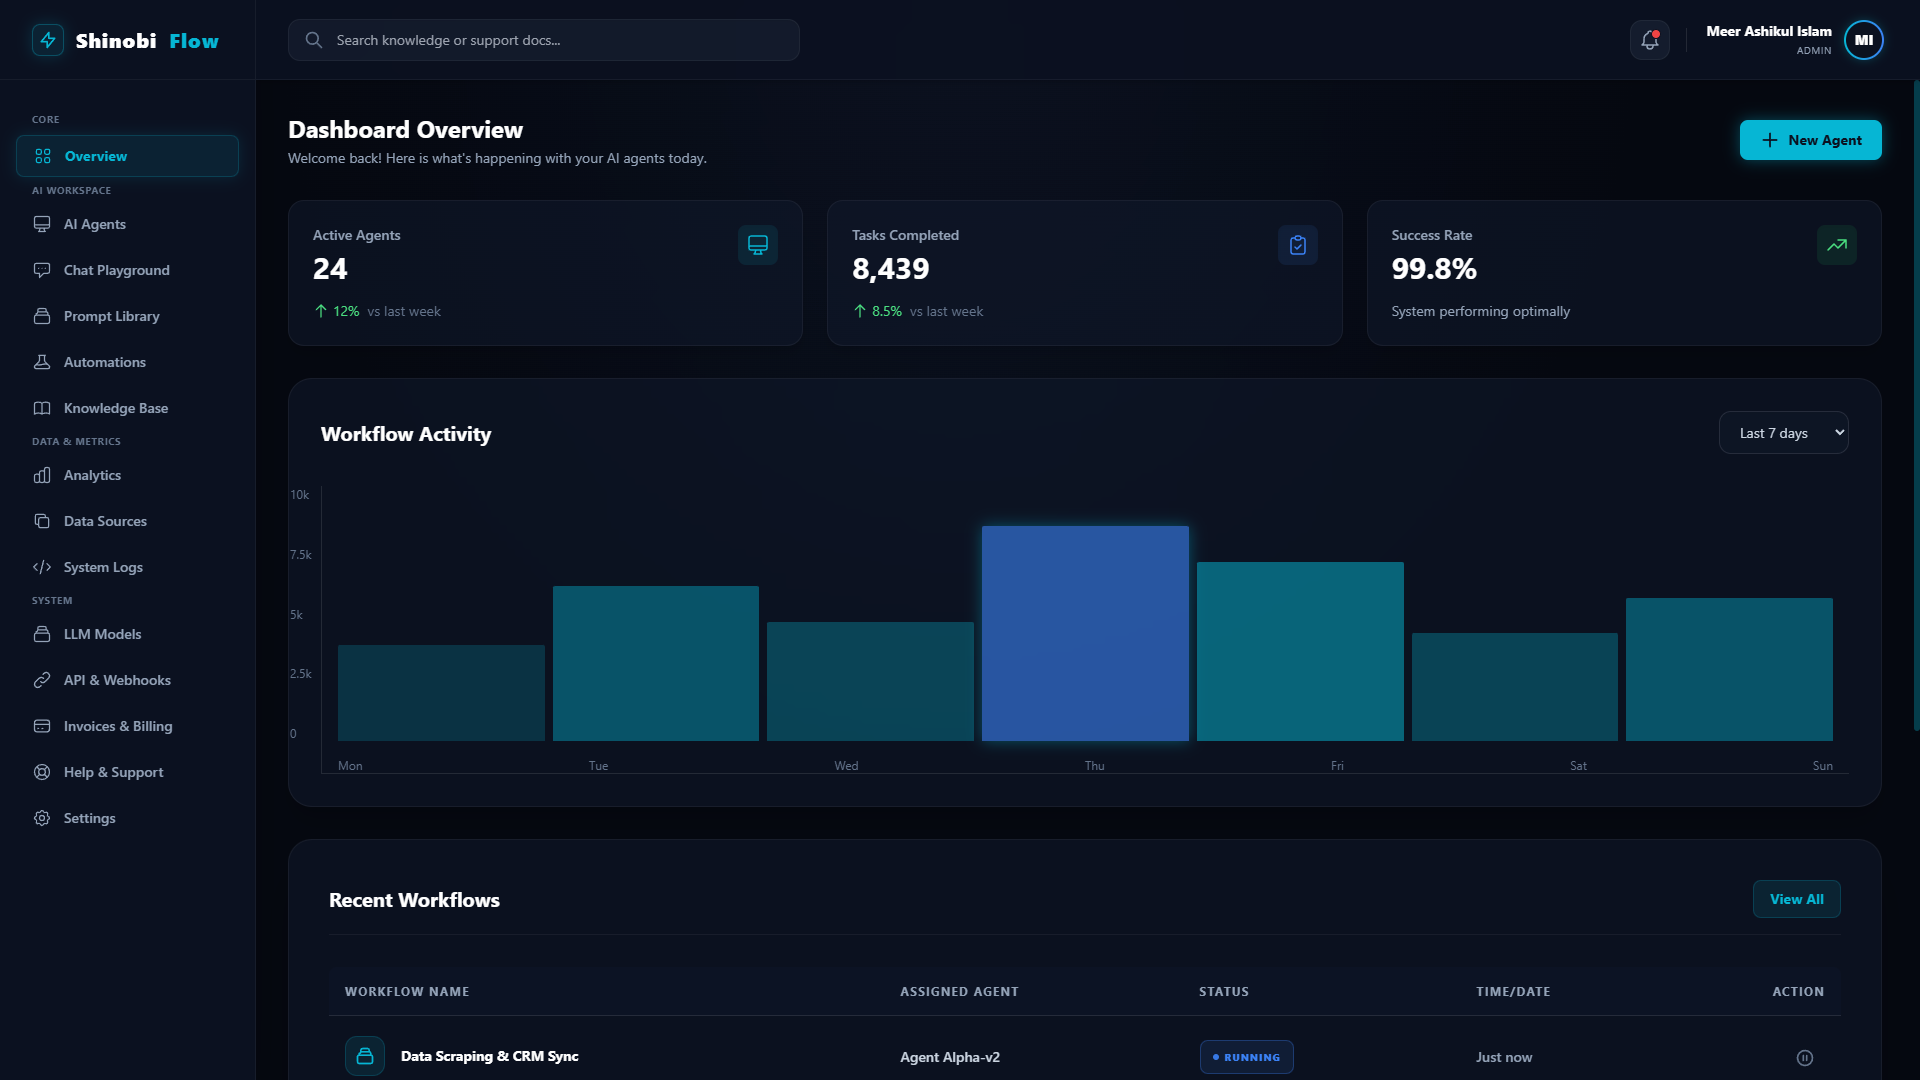Focus the knowledge search field
The height and width of the screenshot is (1080, 1920).
[544, 40]
